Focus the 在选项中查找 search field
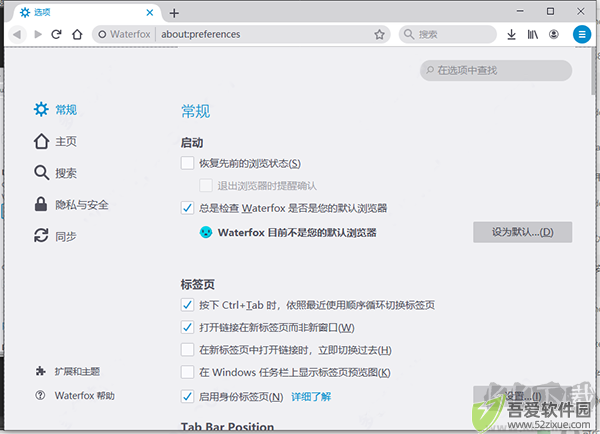The width and height of the screenshot is (600, 434). (x=496, y=70)
